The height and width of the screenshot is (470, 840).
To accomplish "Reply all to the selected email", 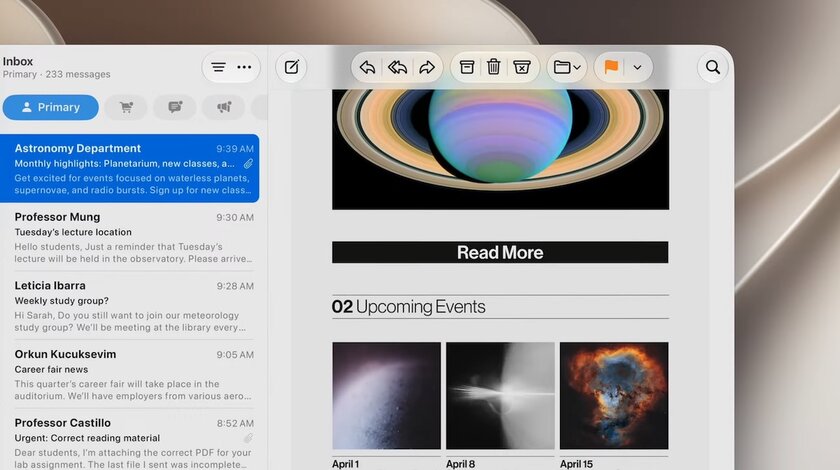I will pyautogui.click(x=398, y=67).
